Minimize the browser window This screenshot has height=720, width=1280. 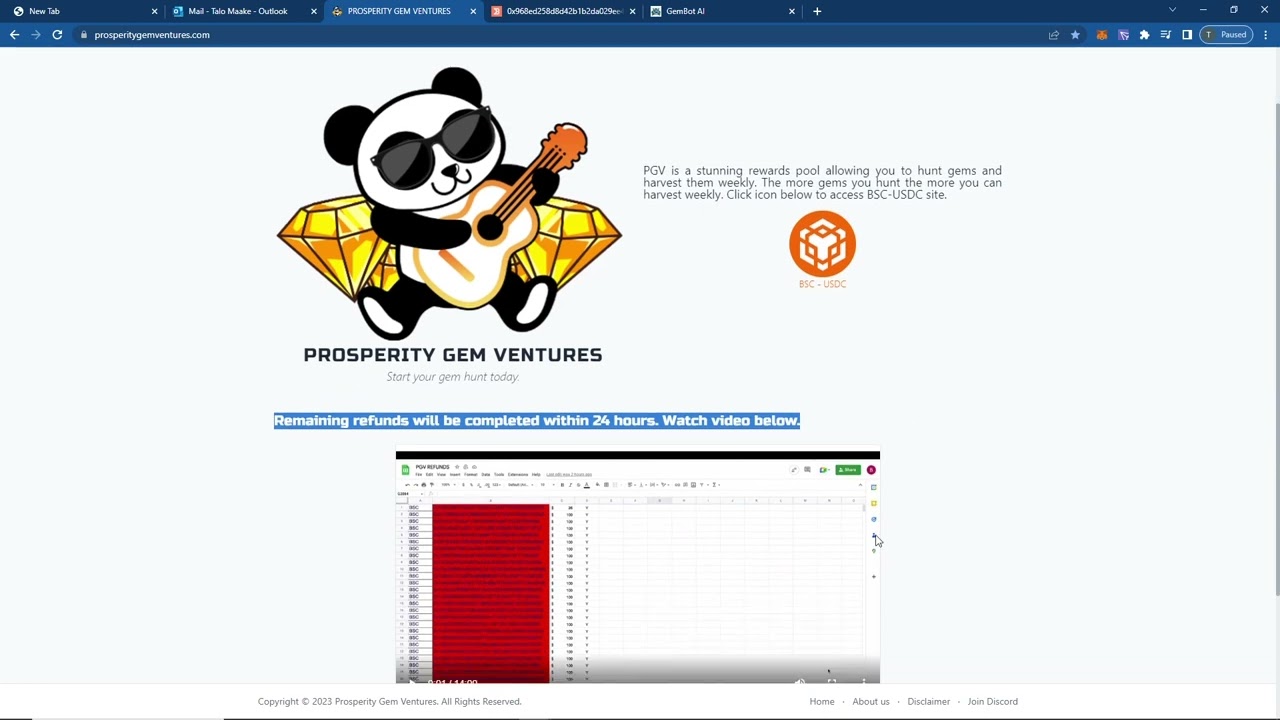click(1203, 10)
